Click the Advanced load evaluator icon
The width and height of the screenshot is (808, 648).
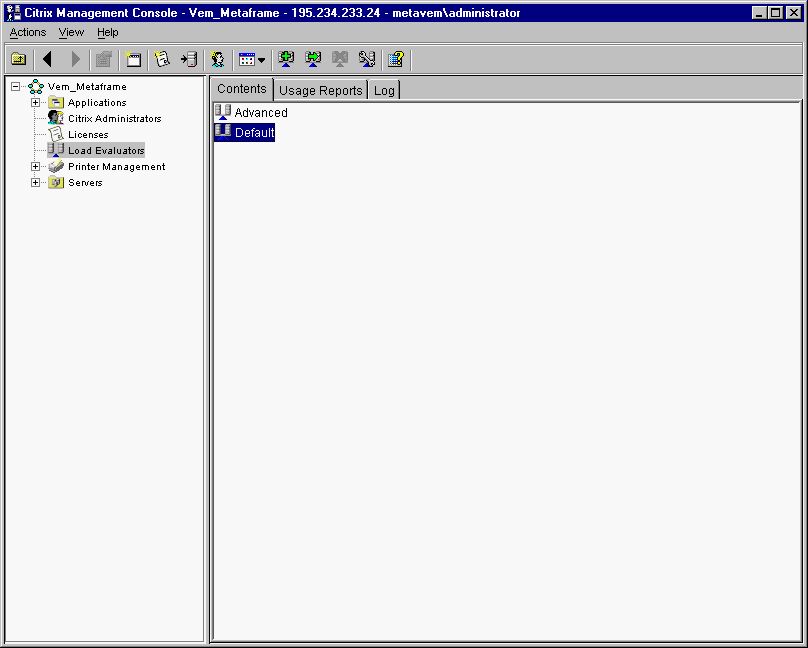point(223,112)
